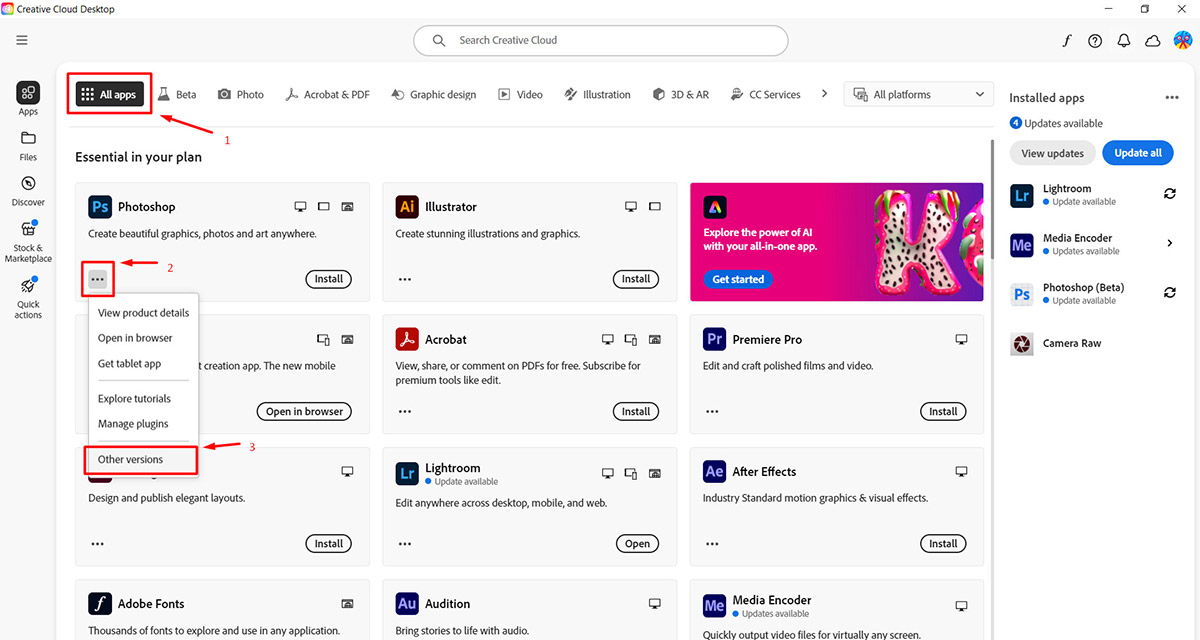Open the Files section in sidebar
This screenshot has width=1200, height=640.
pos(28,145)
